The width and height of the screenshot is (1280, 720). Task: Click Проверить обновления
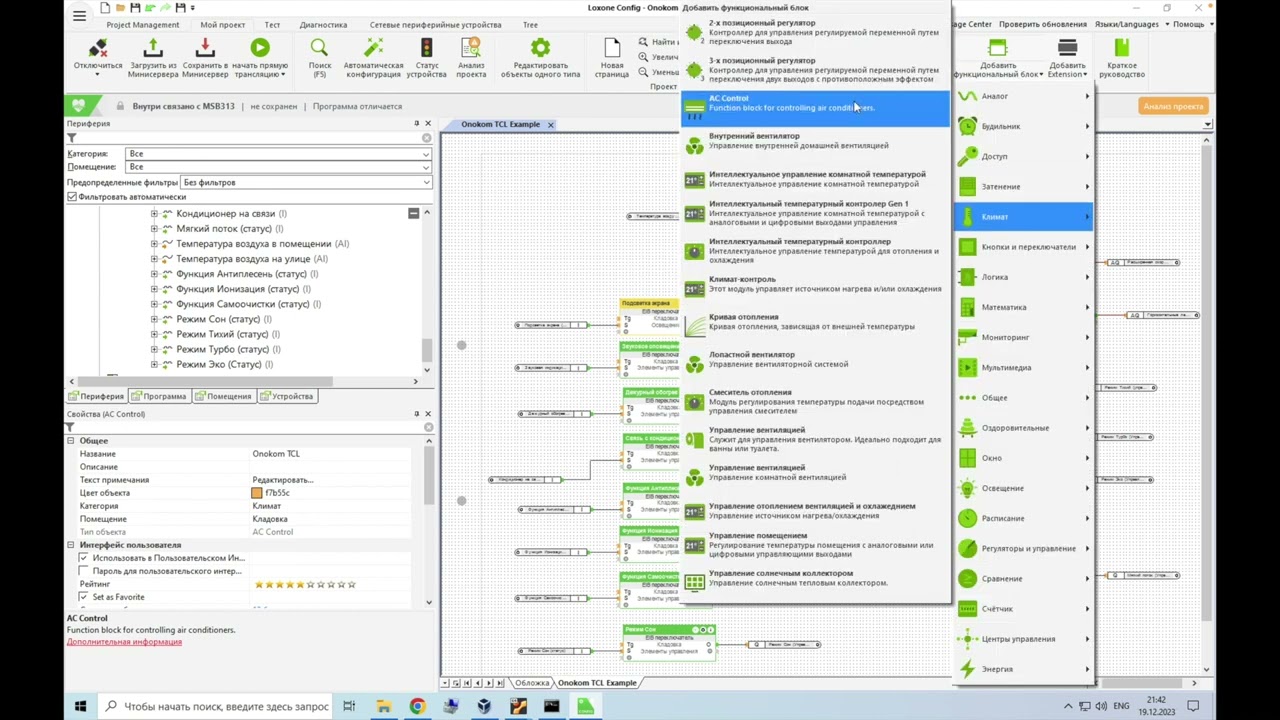coord(1042,24)
